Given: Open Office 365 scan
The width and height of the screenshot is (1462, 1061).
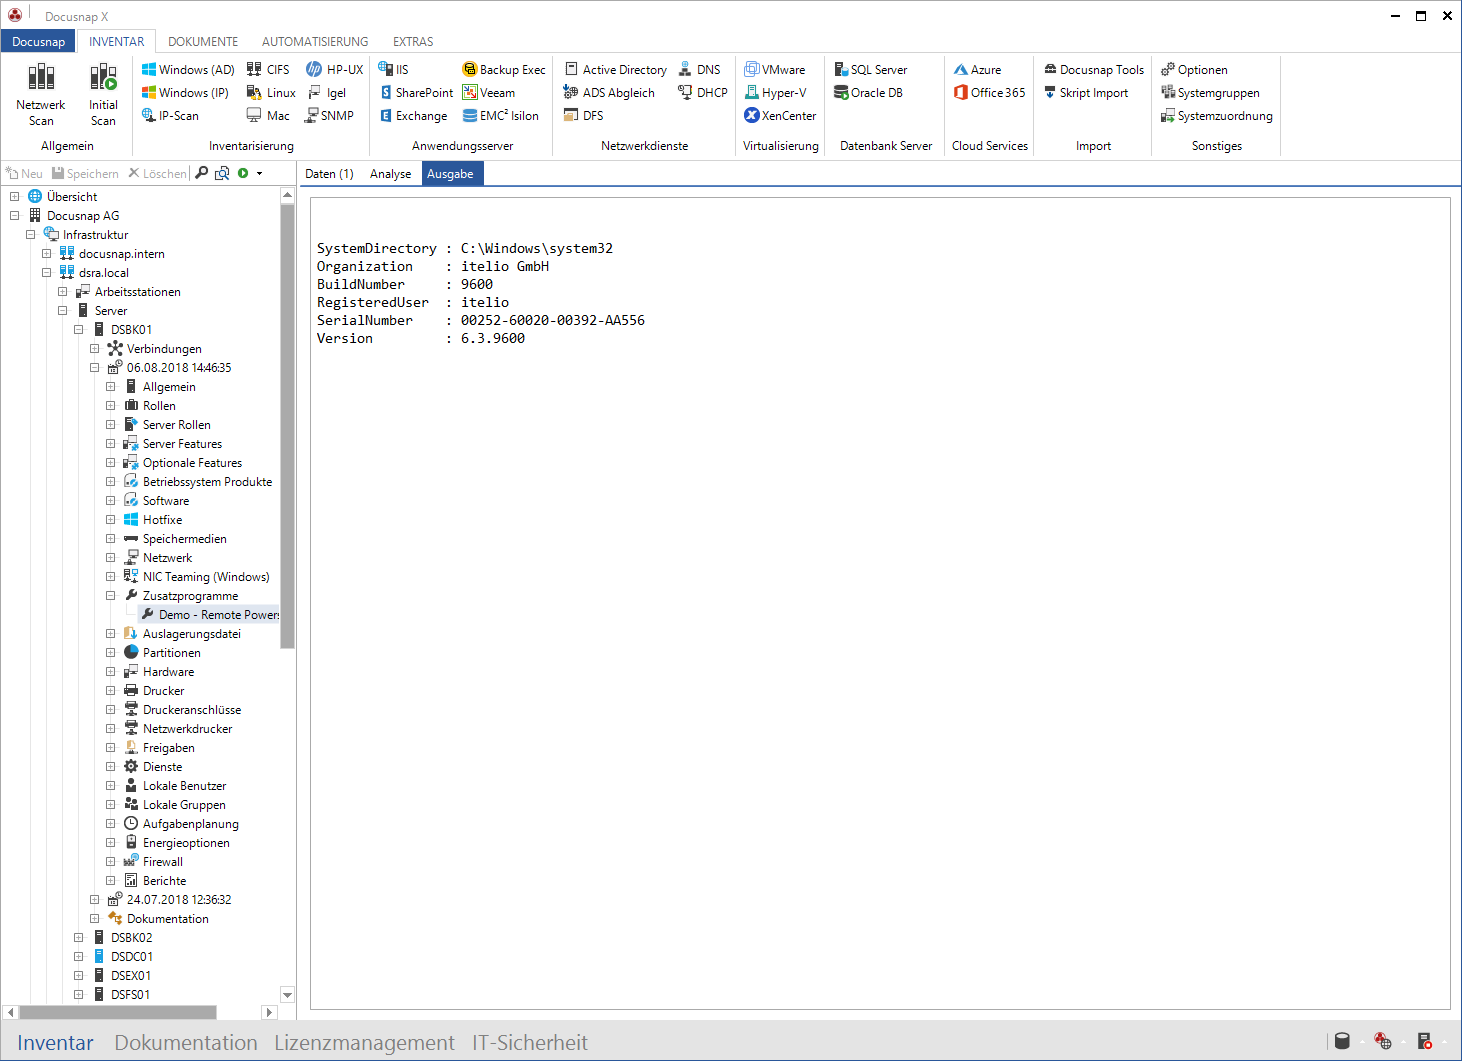Looking at the screenshot, I should pyautogui.click(x=989, y=92).
